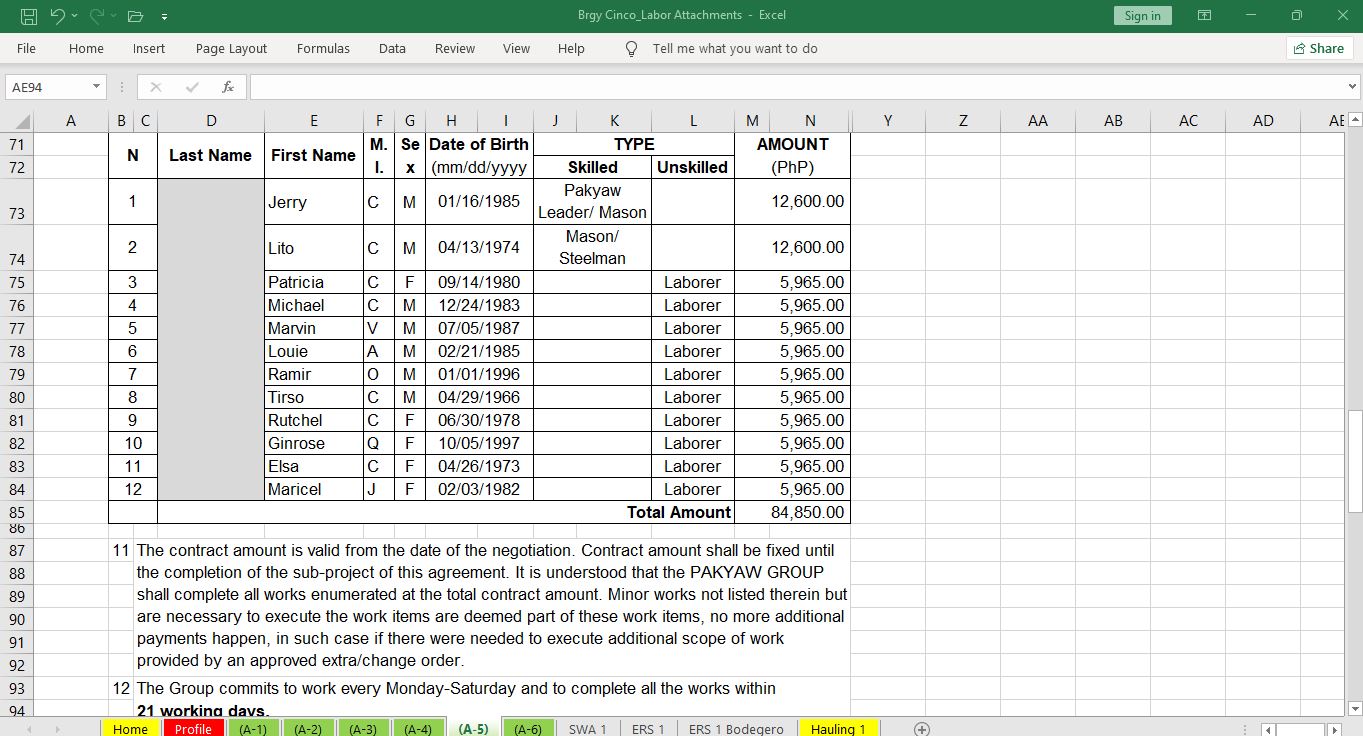Image resolution: width=1363 pixels, height=736 pixels.
Task: Switch to the (A-1) sheet tab
Action: tap(253, 729)
